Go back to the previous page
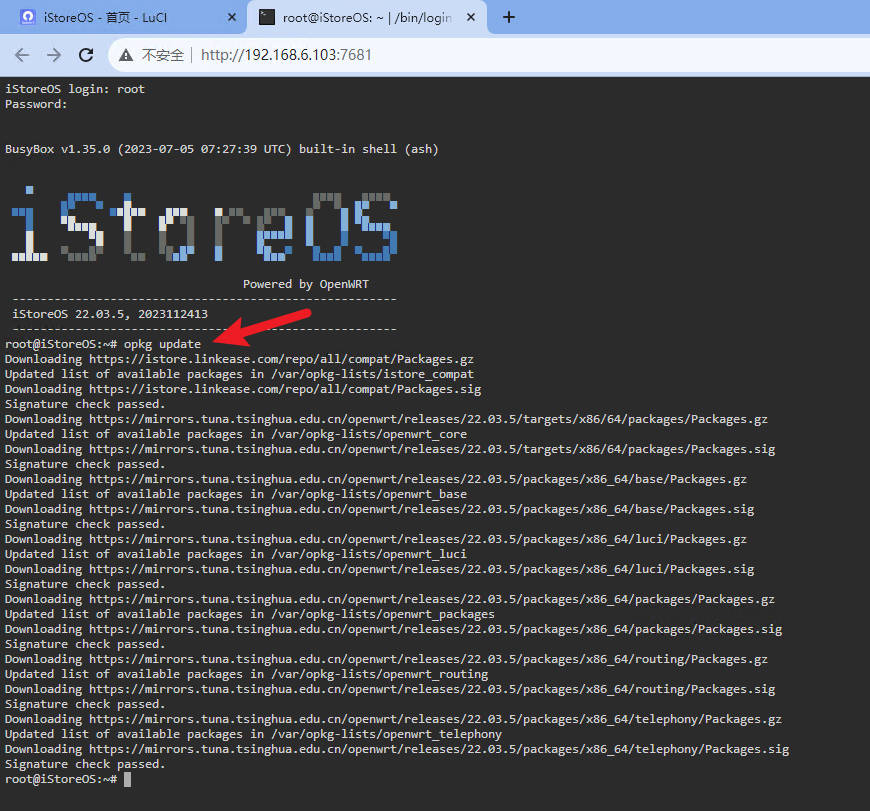Image resolution: width=870 pixels, height=811 pixels. pos(22,55)
